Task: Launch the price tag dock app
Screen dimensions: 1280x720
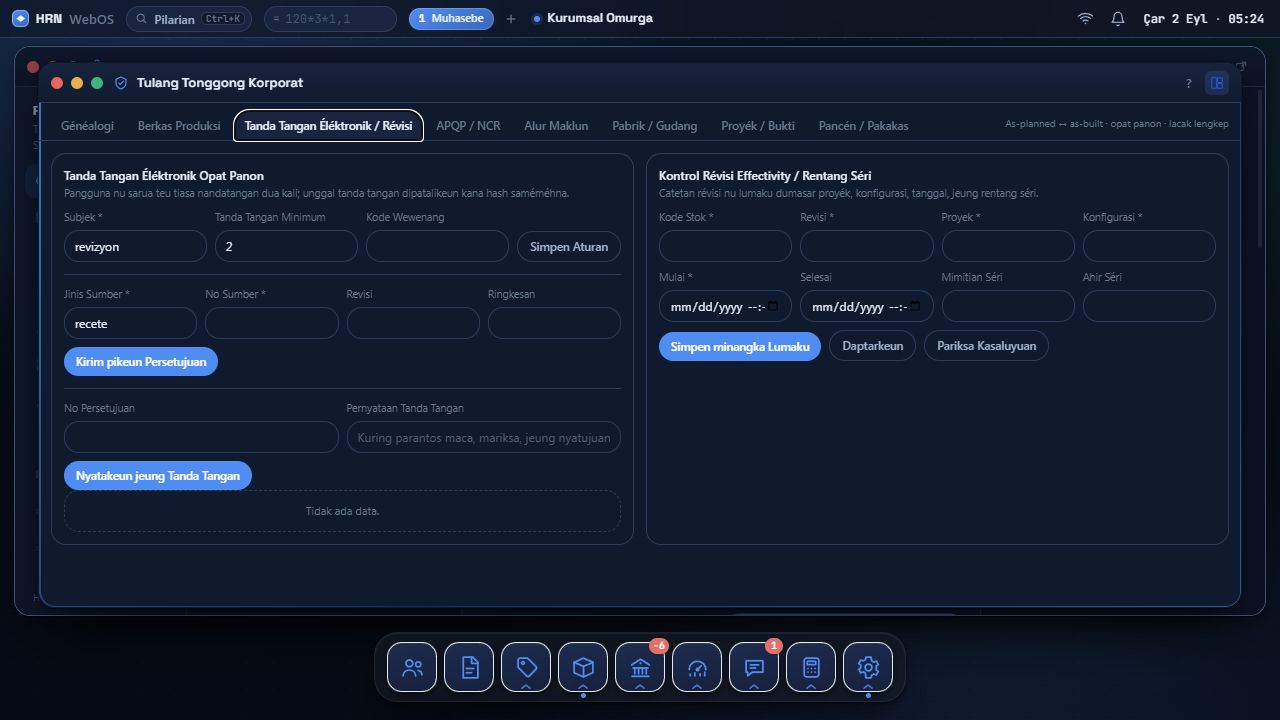Action: (x=526, y=667)
